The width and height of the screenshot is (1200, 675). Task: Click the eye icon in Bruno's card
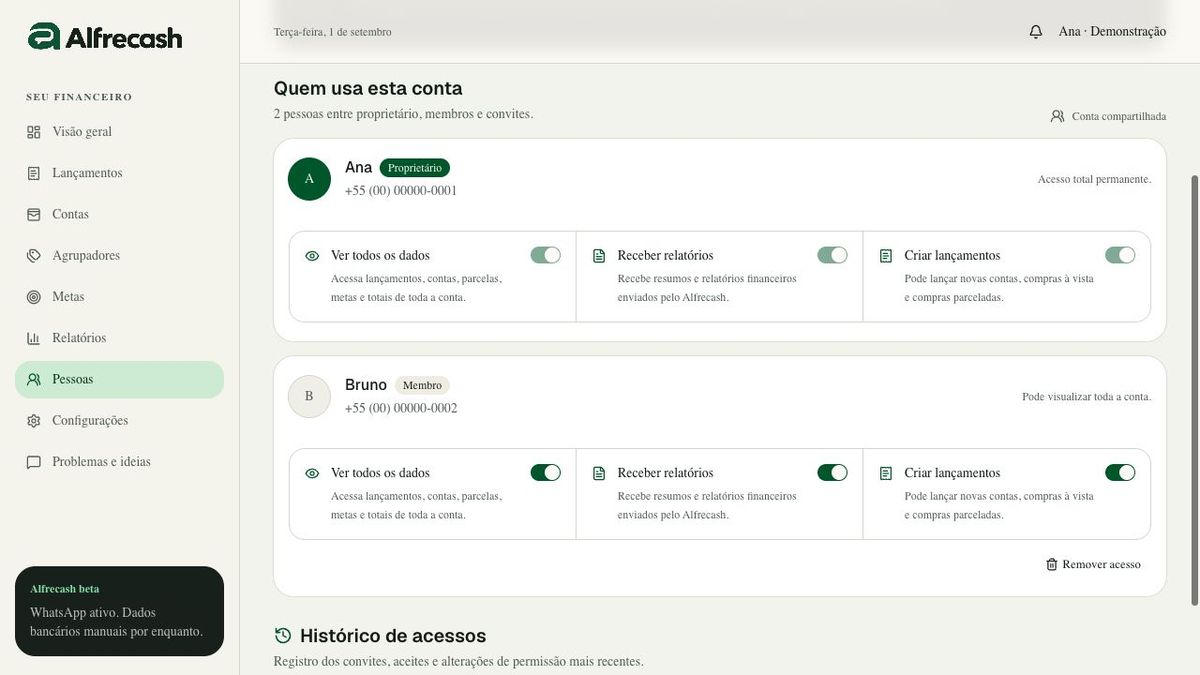pos(312,473)
